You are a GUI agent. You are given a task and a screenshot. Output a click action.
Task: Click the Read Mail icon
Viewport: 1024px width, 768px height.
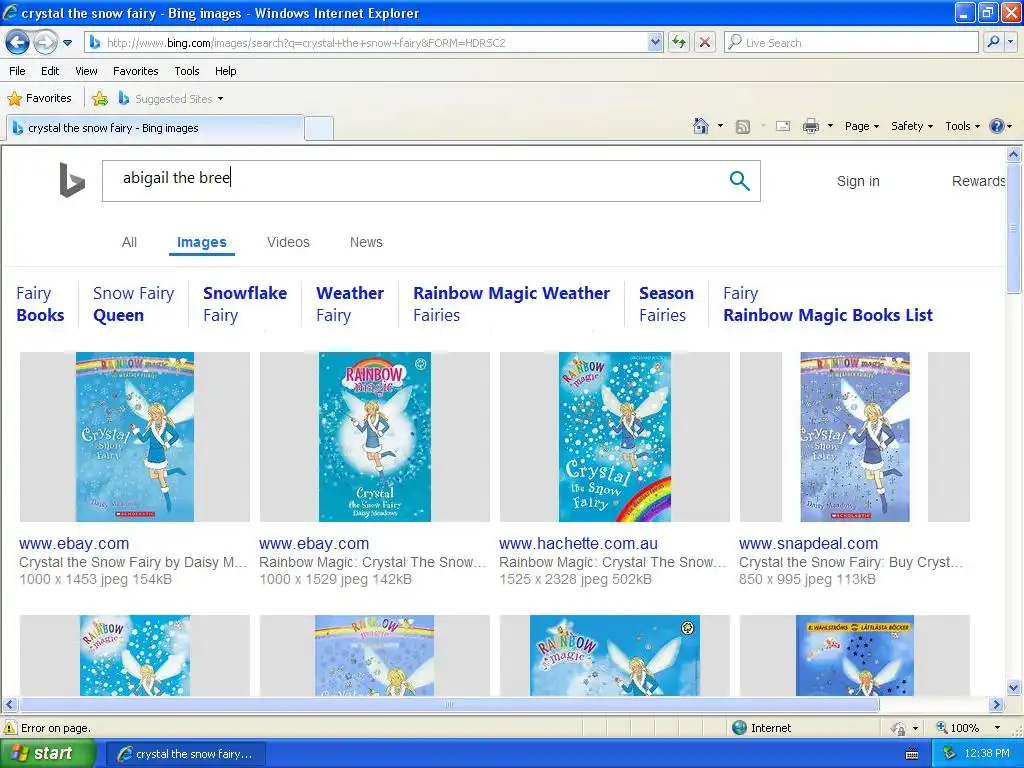(783, 126)
